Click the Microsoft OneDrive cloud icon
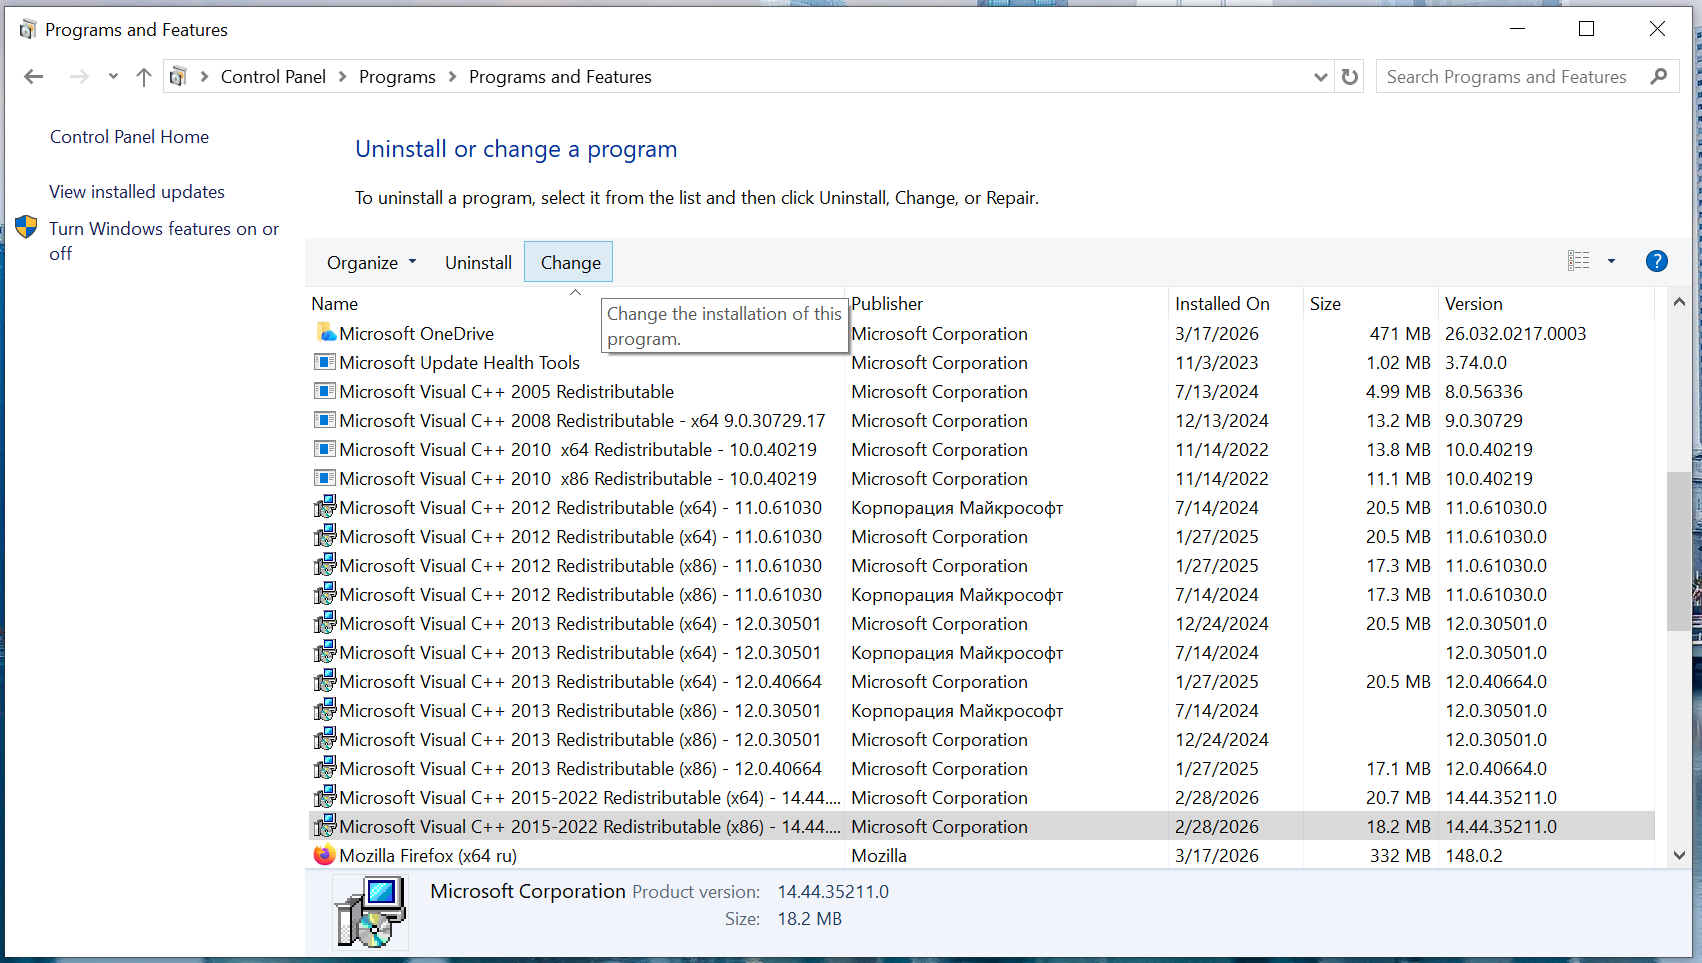1702x963 pixels. tap(325, 333)
